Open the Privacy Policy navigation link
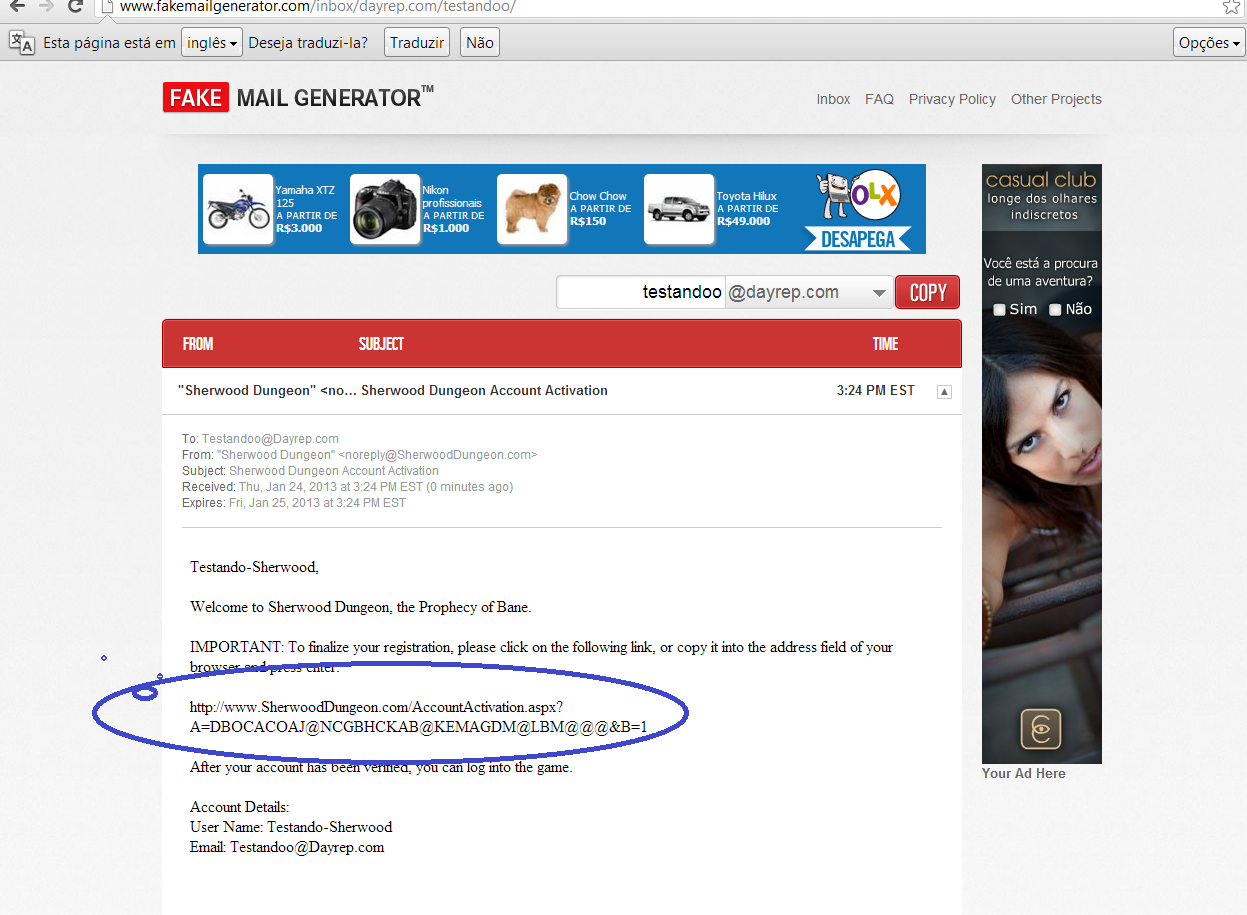This screenshot has height=915, width=1247. (952, 99)
